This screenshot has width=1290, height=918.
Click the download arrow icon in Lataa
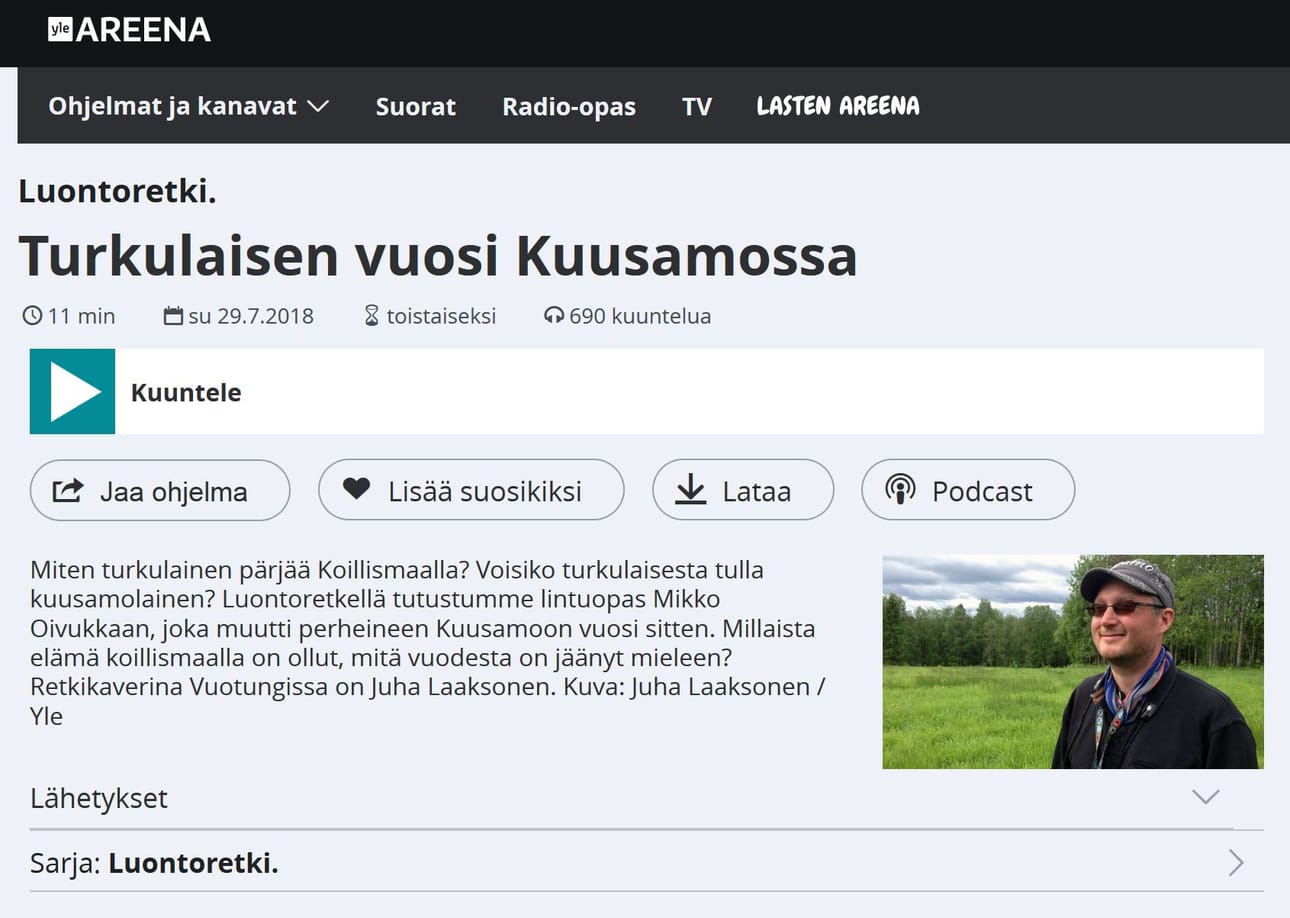tap(690, 489)
